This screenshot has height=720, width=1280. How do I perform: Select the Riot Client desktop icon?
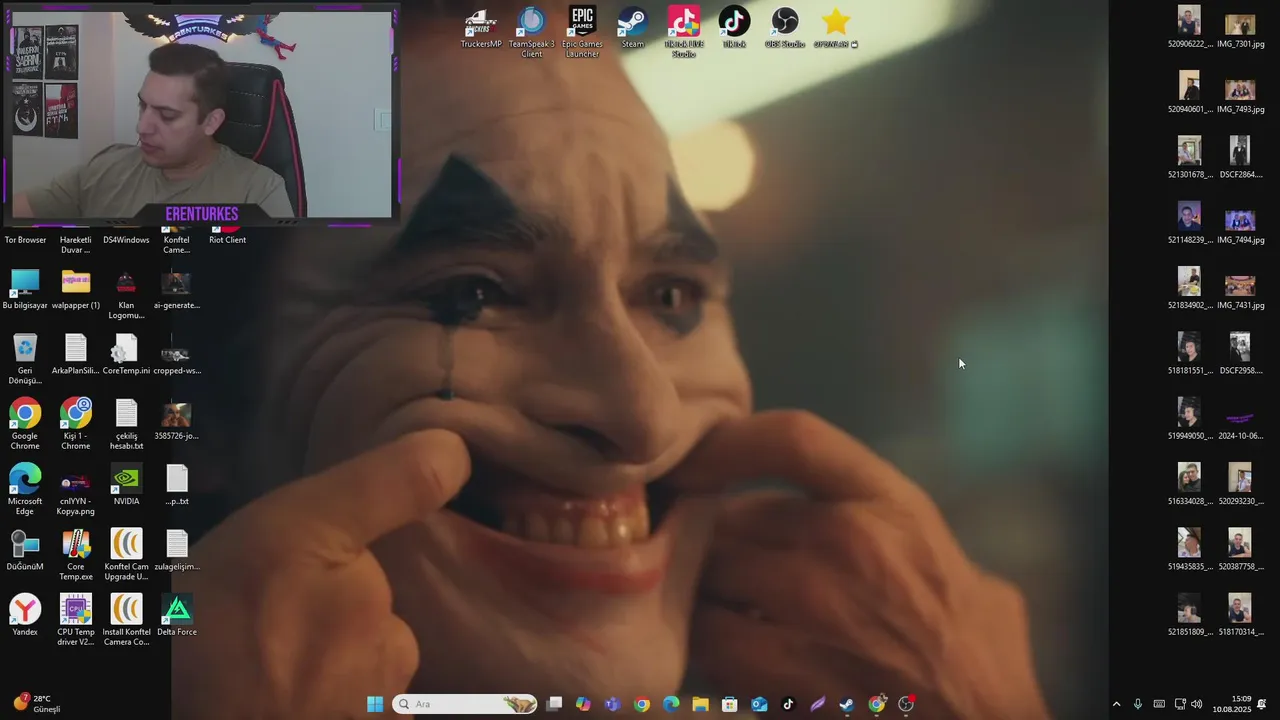(x=227, y=236)
